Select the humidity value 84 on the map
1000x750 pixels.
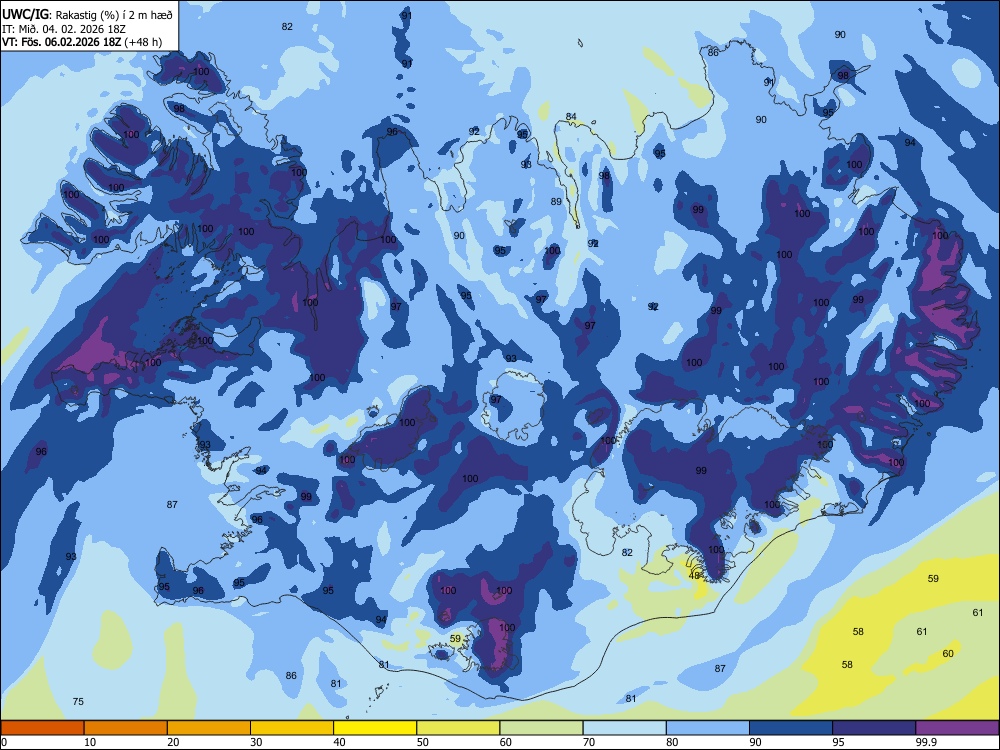point(571,117)
